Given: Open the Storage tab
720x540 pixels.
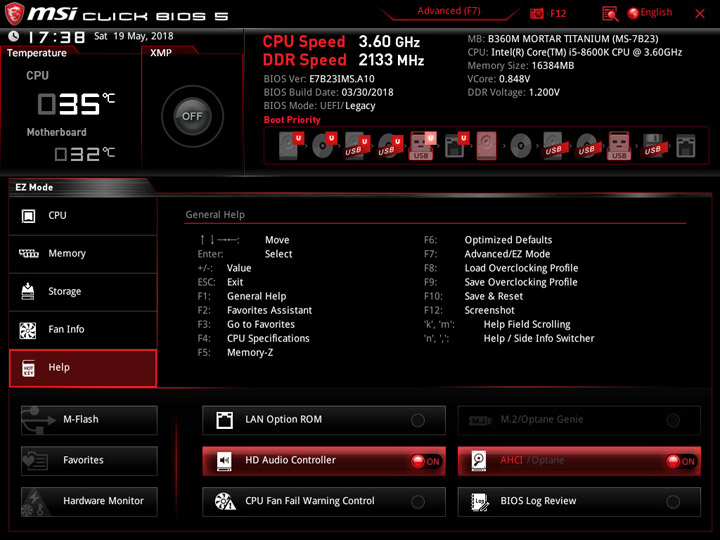Looking at the screenshot, I should click(x=83, y=292).
